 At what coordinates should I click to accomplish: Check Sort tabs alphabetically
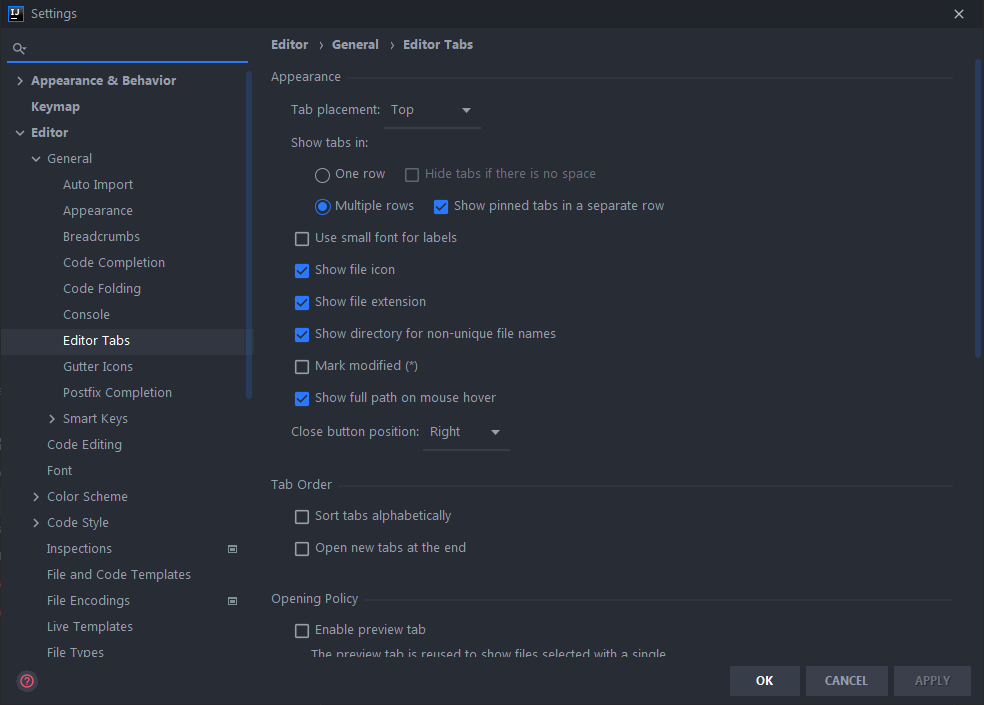tap(302, 517)
